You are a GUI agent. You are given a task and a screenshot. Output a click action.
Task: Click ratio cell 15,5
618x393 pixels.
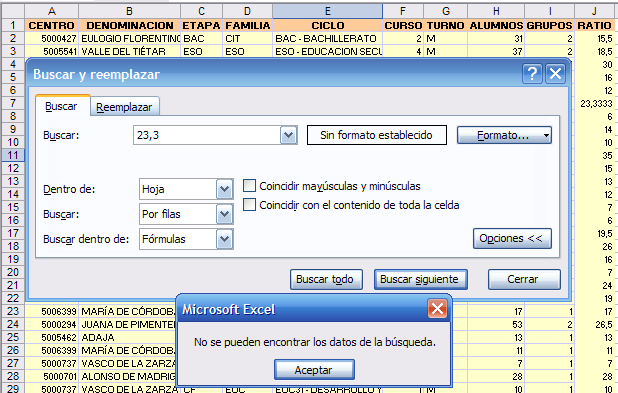594,38
